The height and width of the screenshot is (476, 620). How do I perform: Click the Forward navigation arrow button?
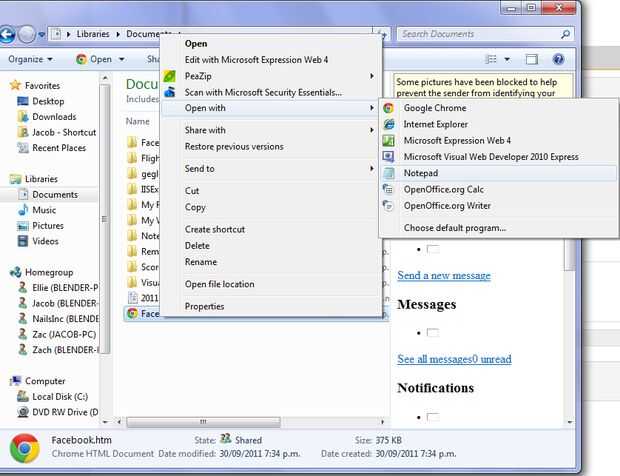[27, 34]
